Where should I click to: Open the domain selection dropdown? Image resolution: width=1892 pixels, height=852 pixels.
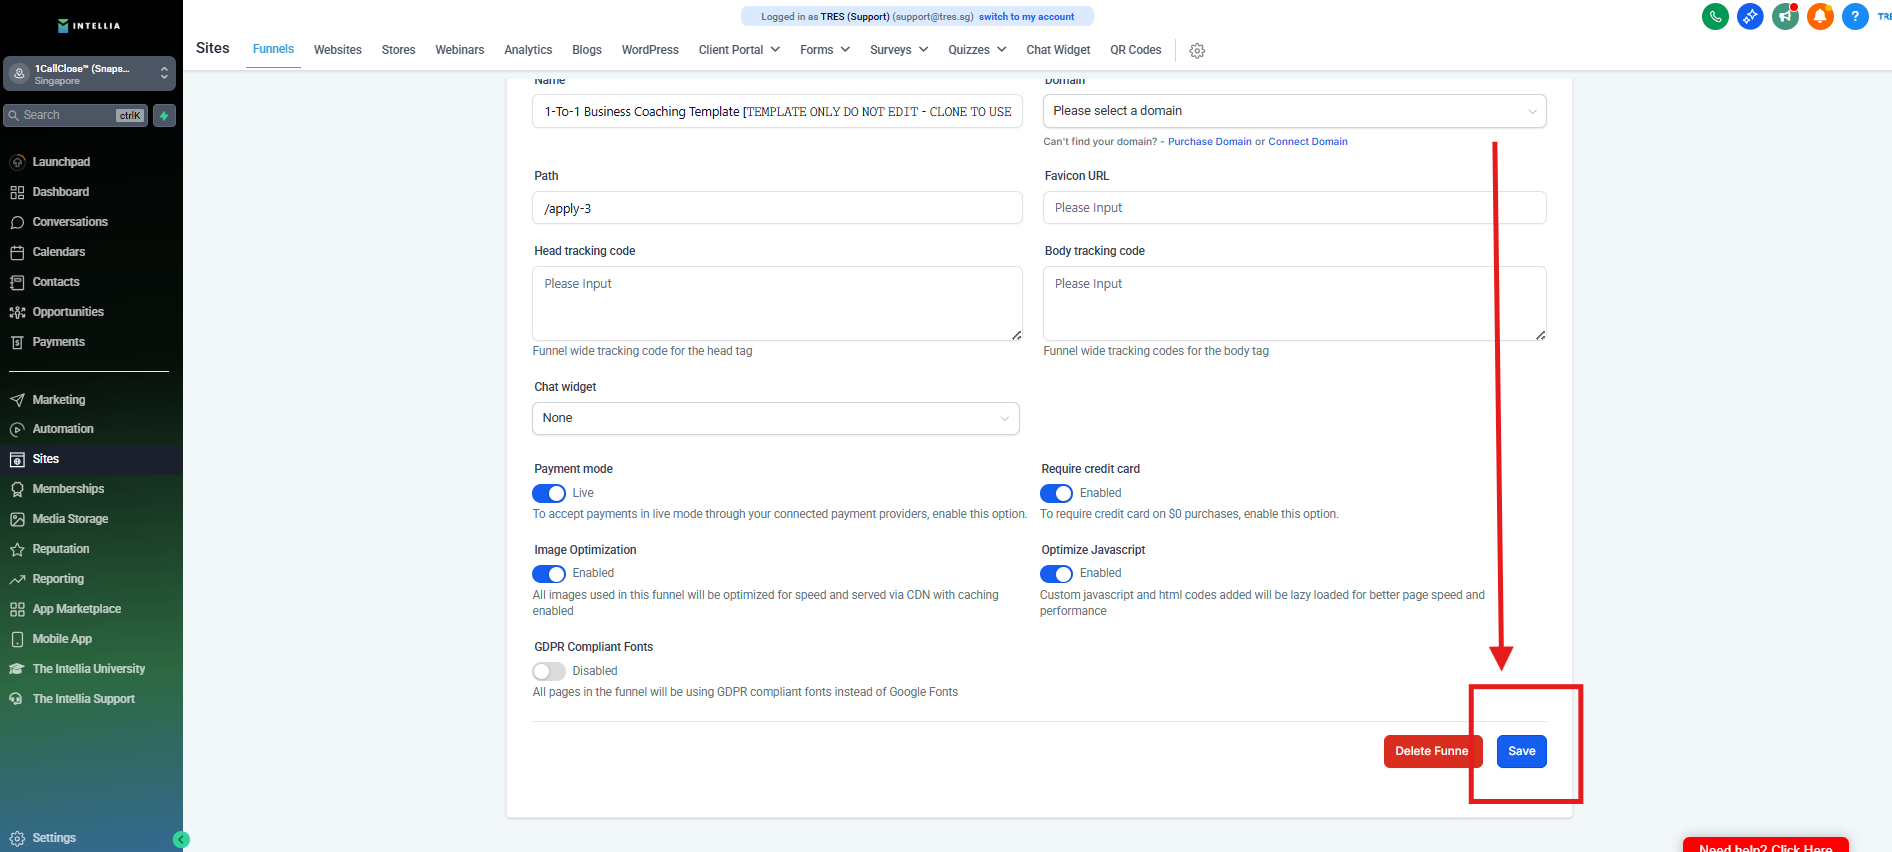(x=1294, y=111)
